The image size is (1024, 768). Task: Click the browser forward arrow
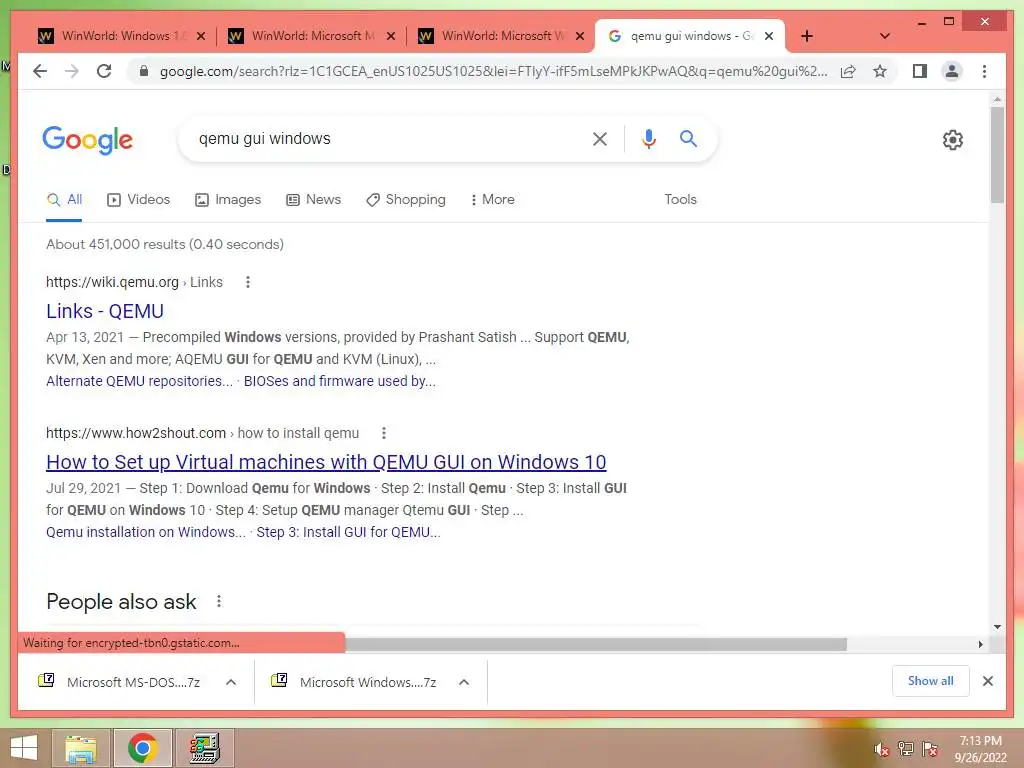(x=72, y=71)
